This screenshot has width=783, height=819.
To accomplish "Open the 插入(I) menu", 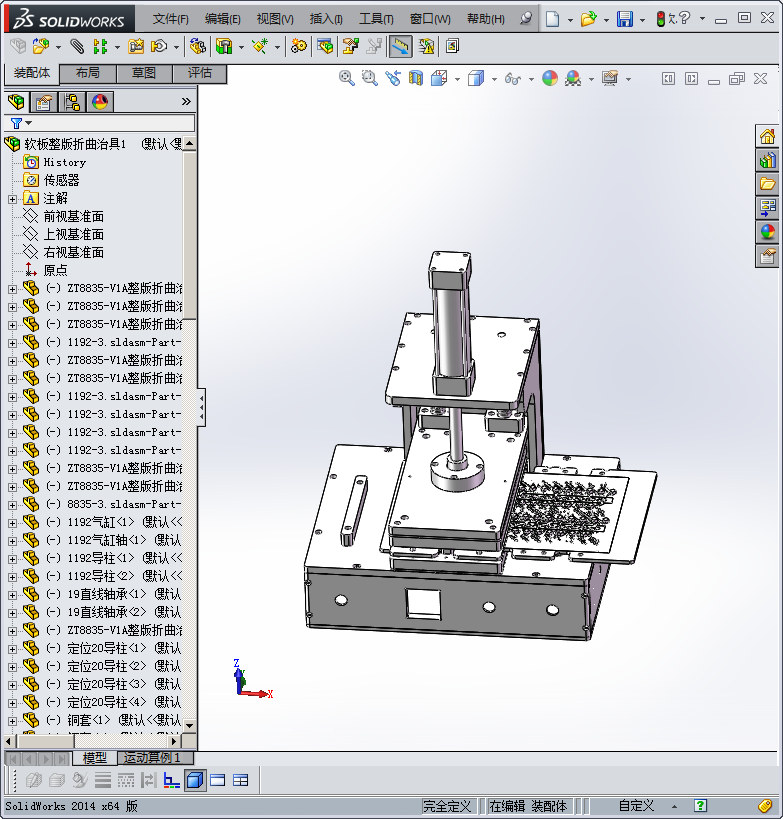I will (326, 19).
